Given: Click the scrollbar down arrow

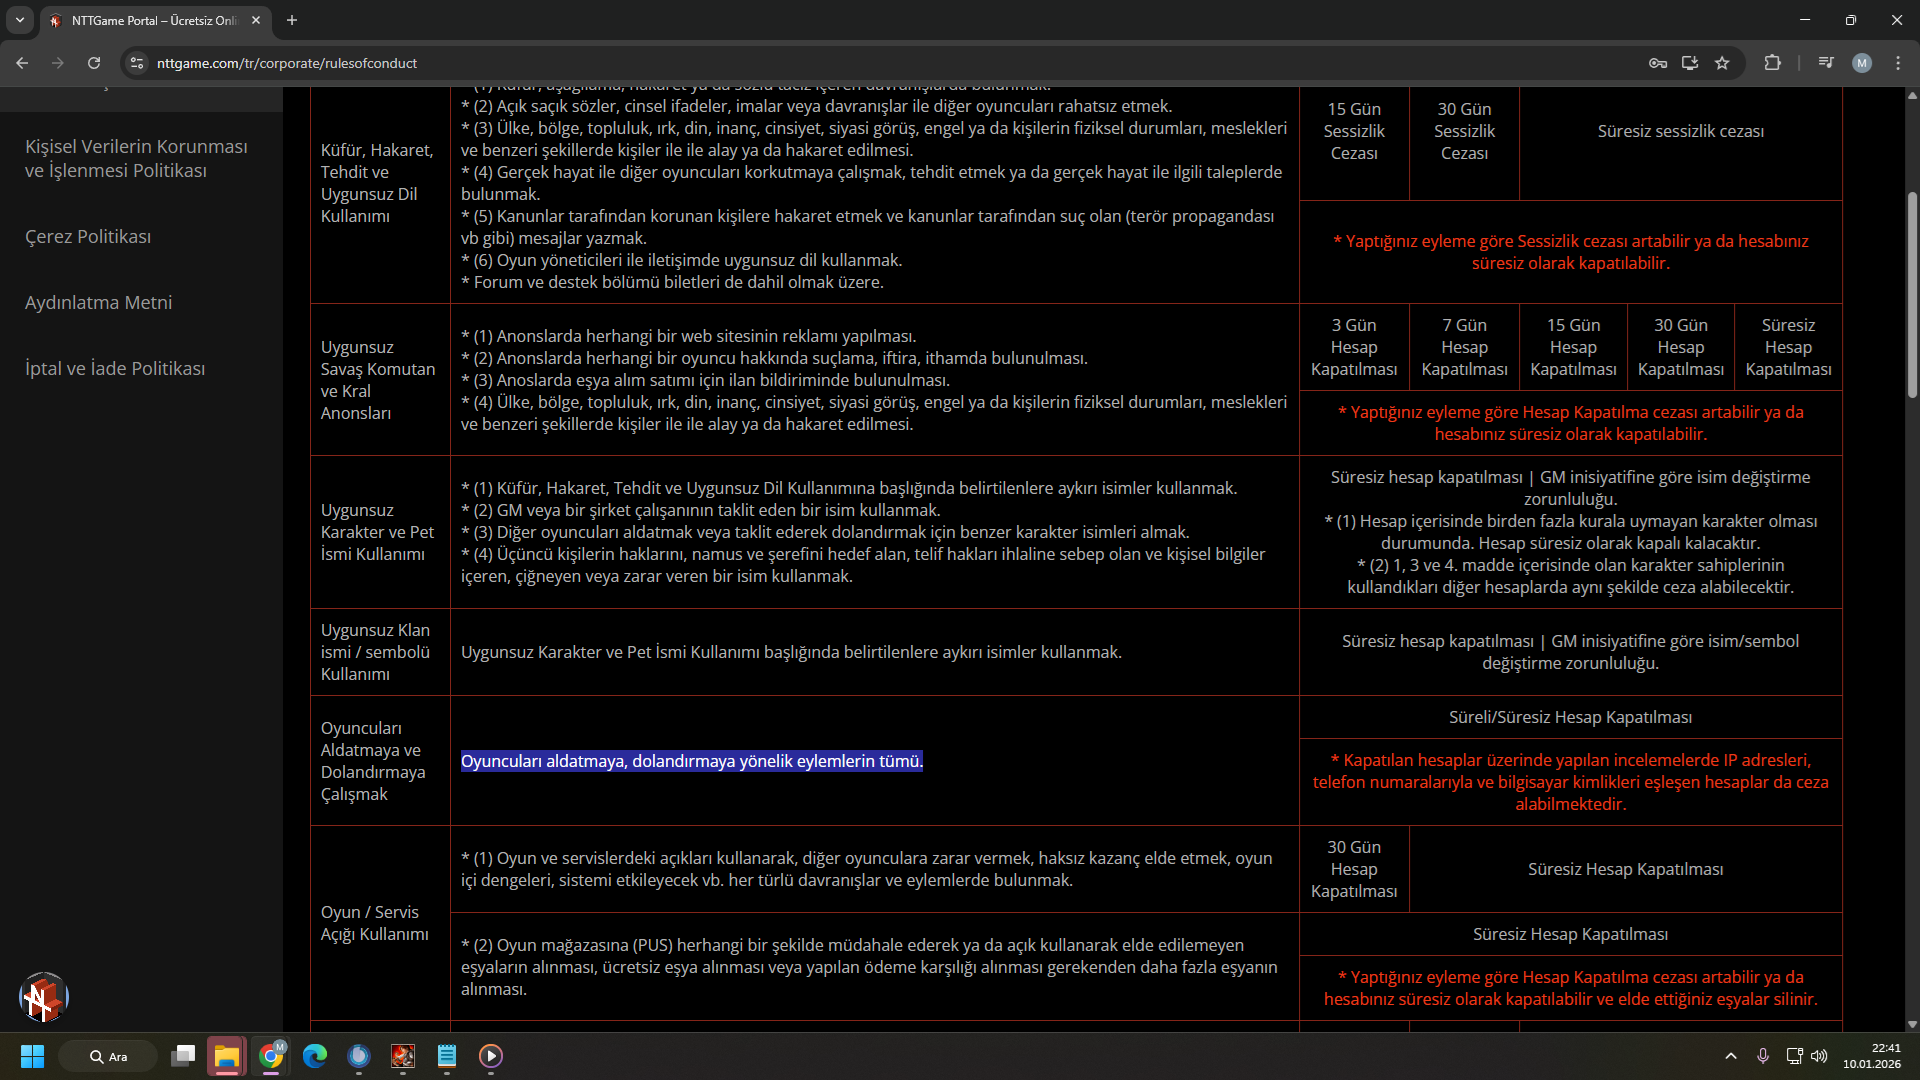Looking at the screenshot, I should tap(1912, 1024).
